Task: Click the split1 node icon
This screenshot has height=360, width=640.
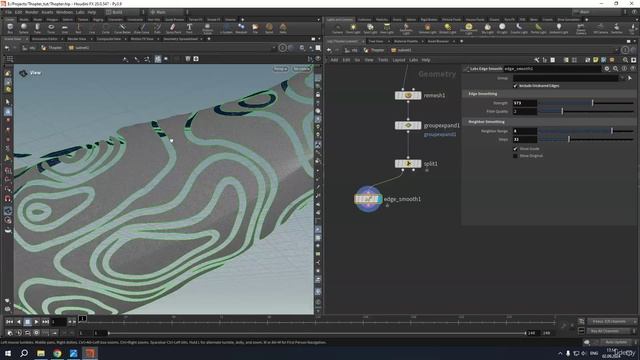Action: (x=408, y=164)
